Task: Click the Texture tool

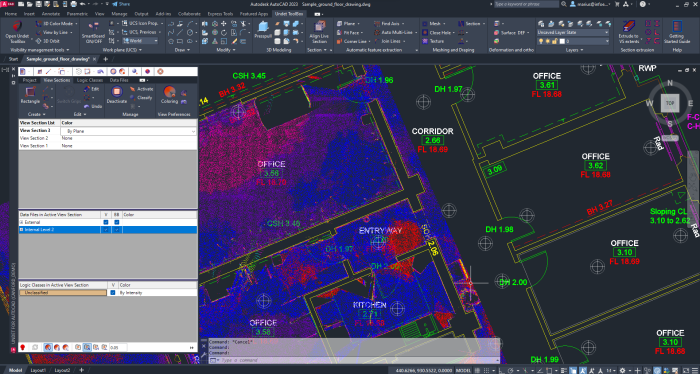Action: (433, 41)
